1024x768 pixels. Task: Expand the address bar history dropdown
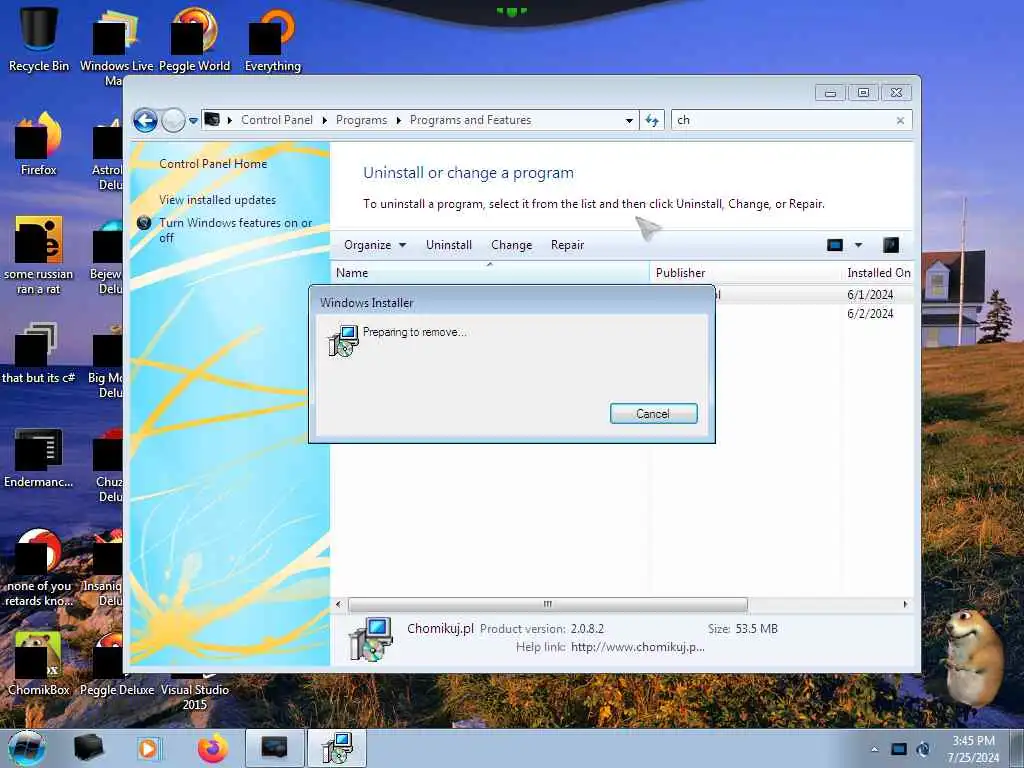point(629,120)
